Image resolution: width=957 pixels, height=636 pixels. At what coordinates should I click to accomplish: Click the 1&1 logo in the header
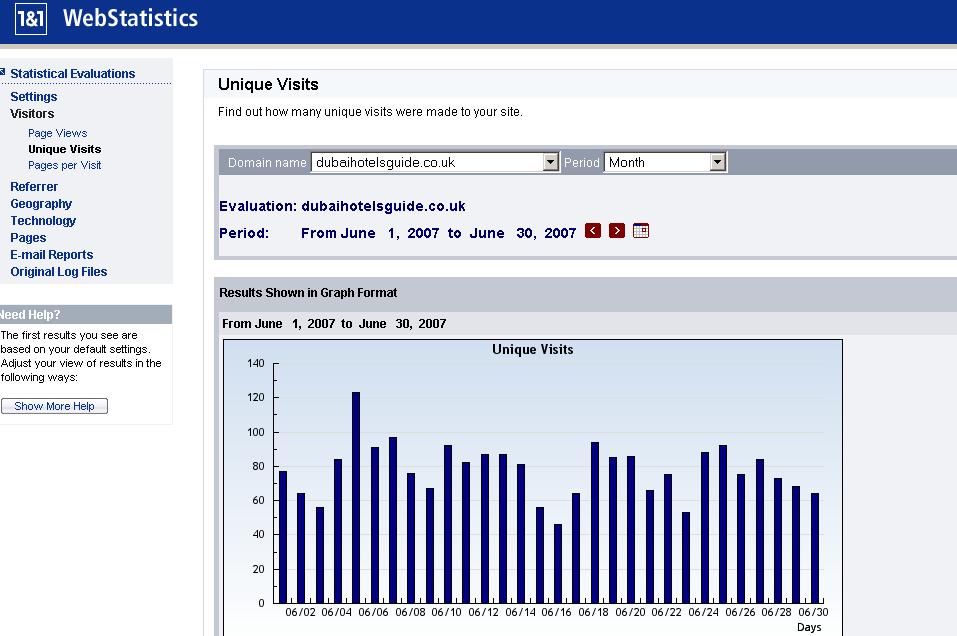31,18
